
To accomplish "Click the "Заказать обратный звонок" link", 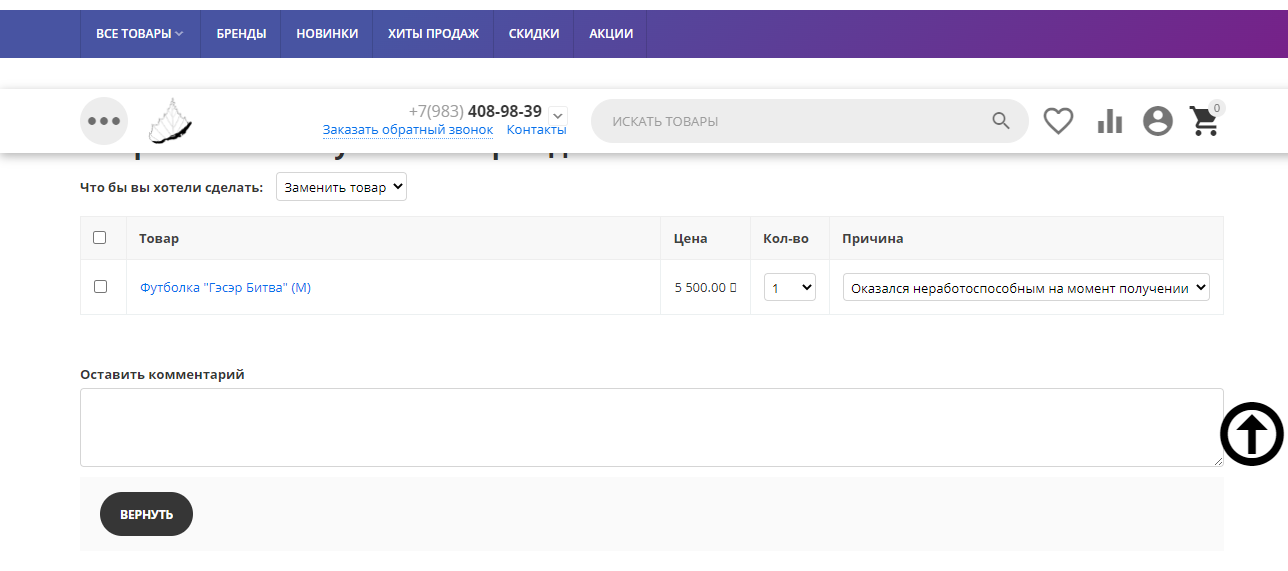I will (x=407, y=130).
